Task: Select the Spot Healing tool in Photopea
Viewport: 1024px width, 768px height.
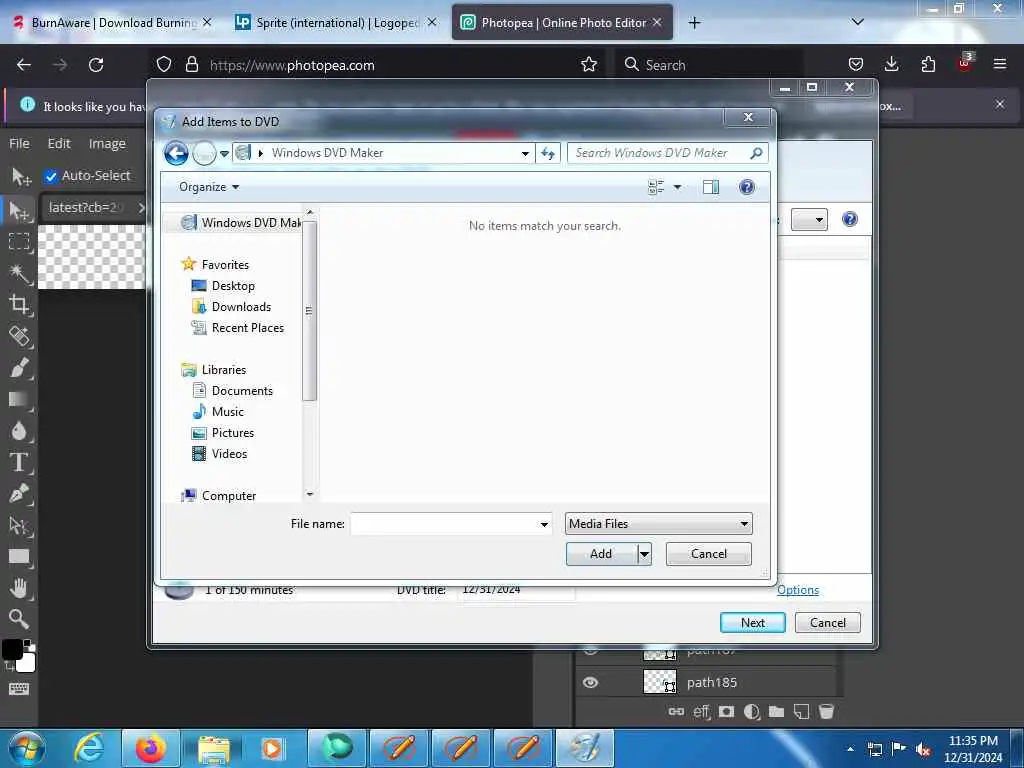Action: [x=19, y=336]
